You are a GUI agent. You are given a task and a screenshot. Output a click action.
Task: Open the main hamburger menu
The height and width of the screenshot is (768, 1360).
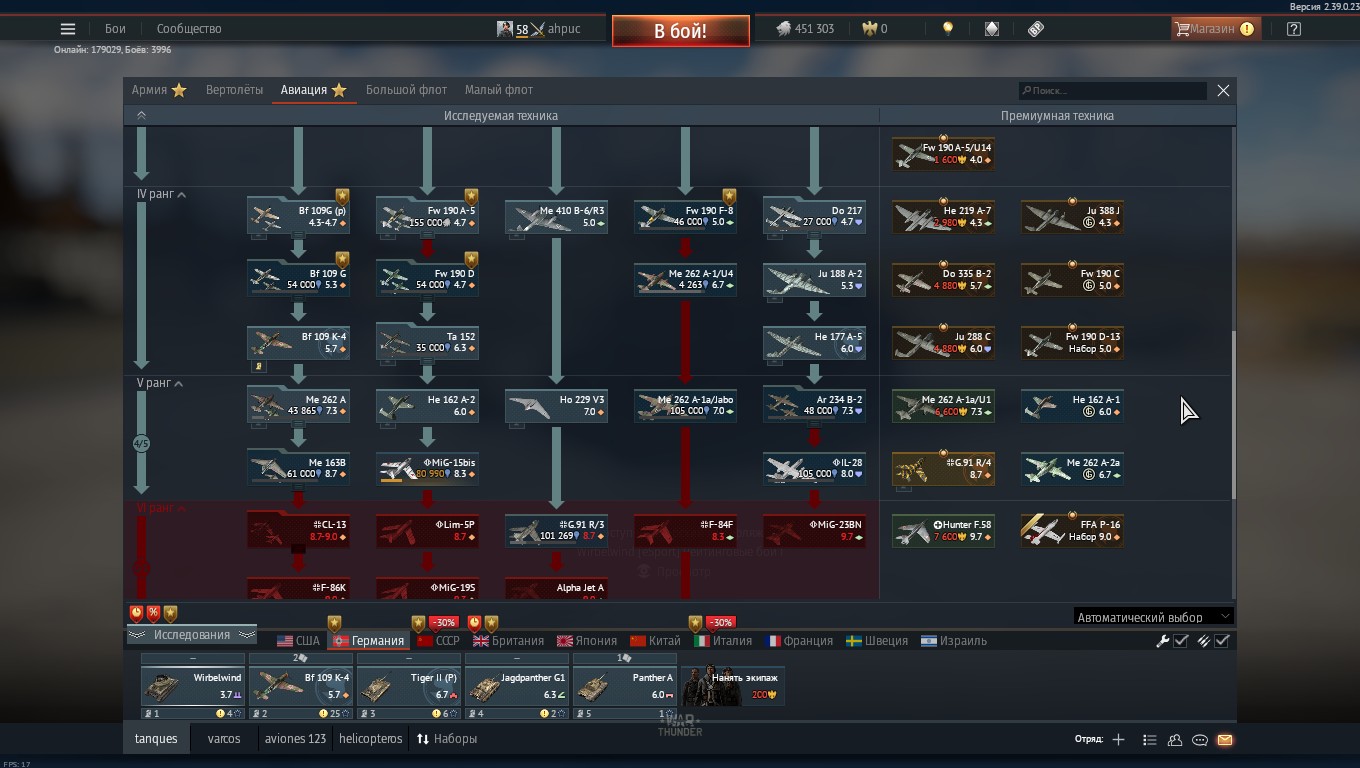pos(68,29)
